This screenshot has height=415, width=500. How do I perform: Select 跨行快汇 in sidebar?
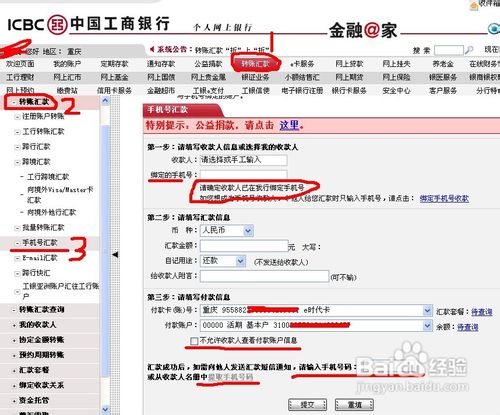click(36, 273)
